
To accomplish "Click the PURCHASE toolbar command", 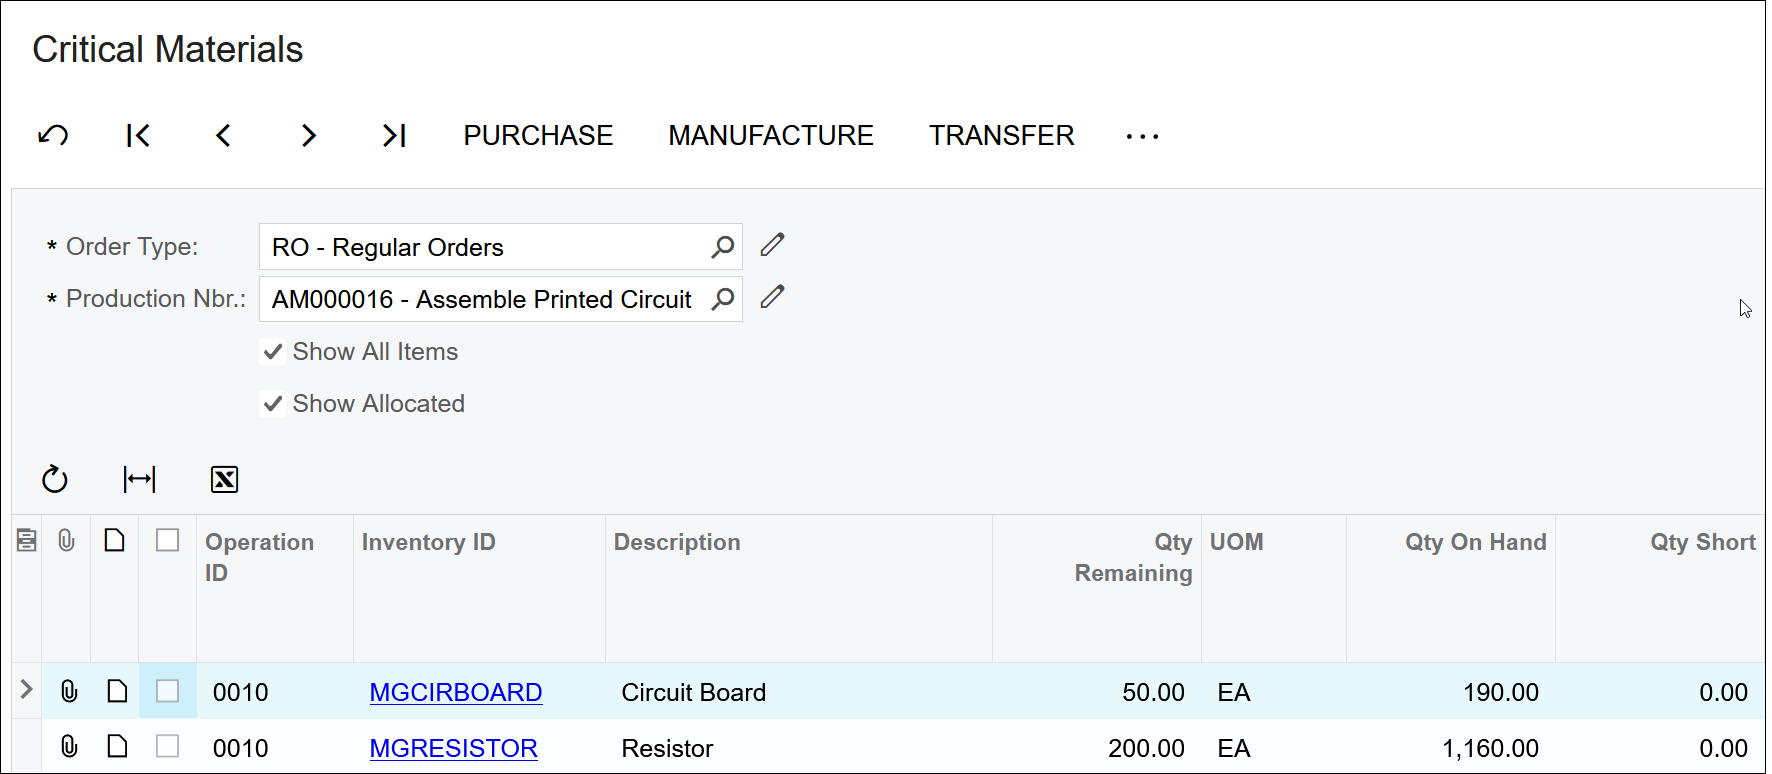I will coord(538,135).
